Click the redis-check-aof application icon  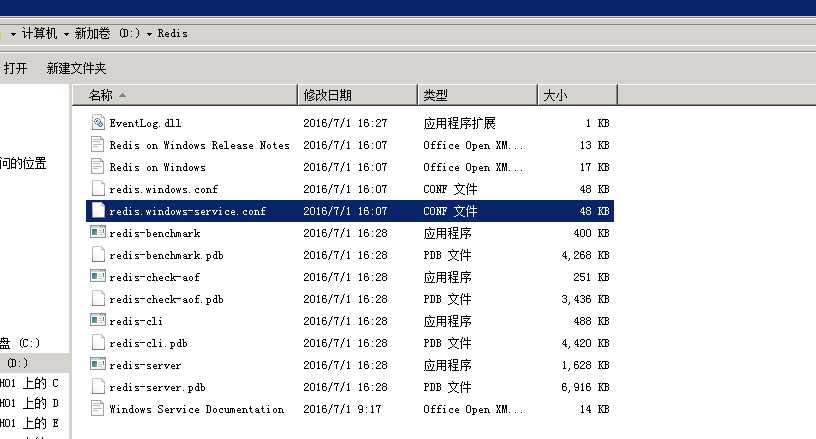click(98, 276)
